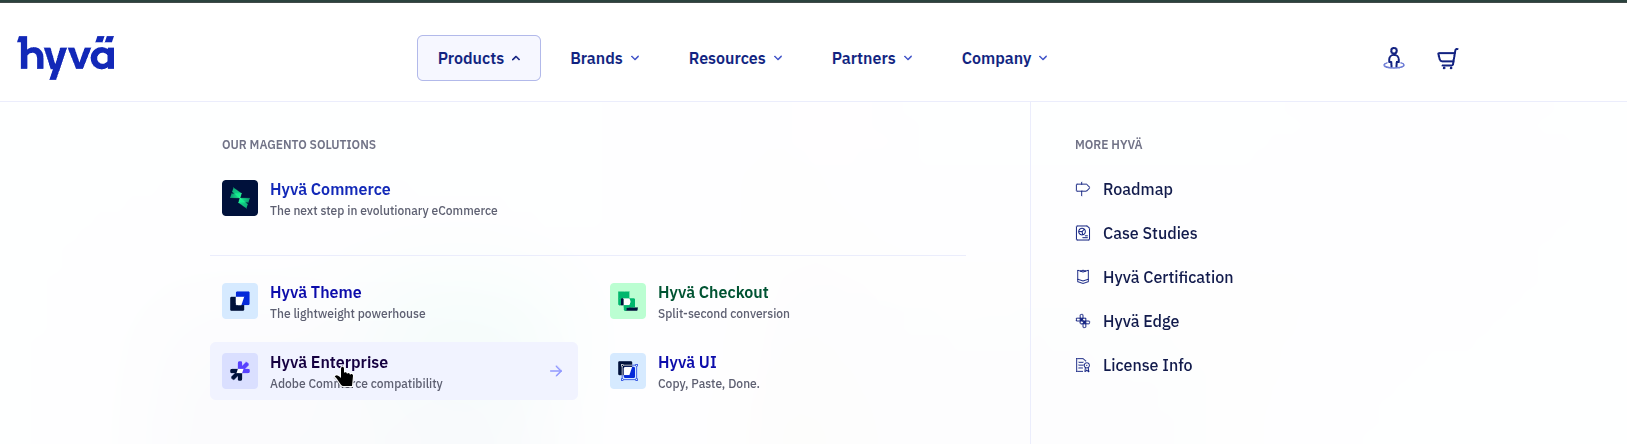
Task: Click the Hyvä UI product icon
Action: [x=628, y=371]
